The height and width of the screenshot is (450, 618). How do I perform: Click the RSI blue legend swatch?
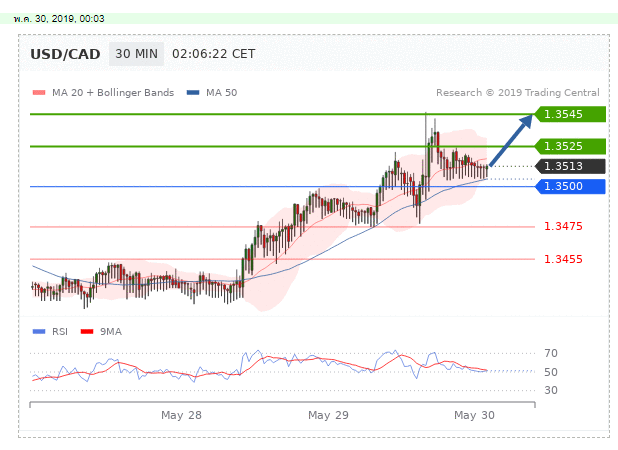tap(39, 332)
